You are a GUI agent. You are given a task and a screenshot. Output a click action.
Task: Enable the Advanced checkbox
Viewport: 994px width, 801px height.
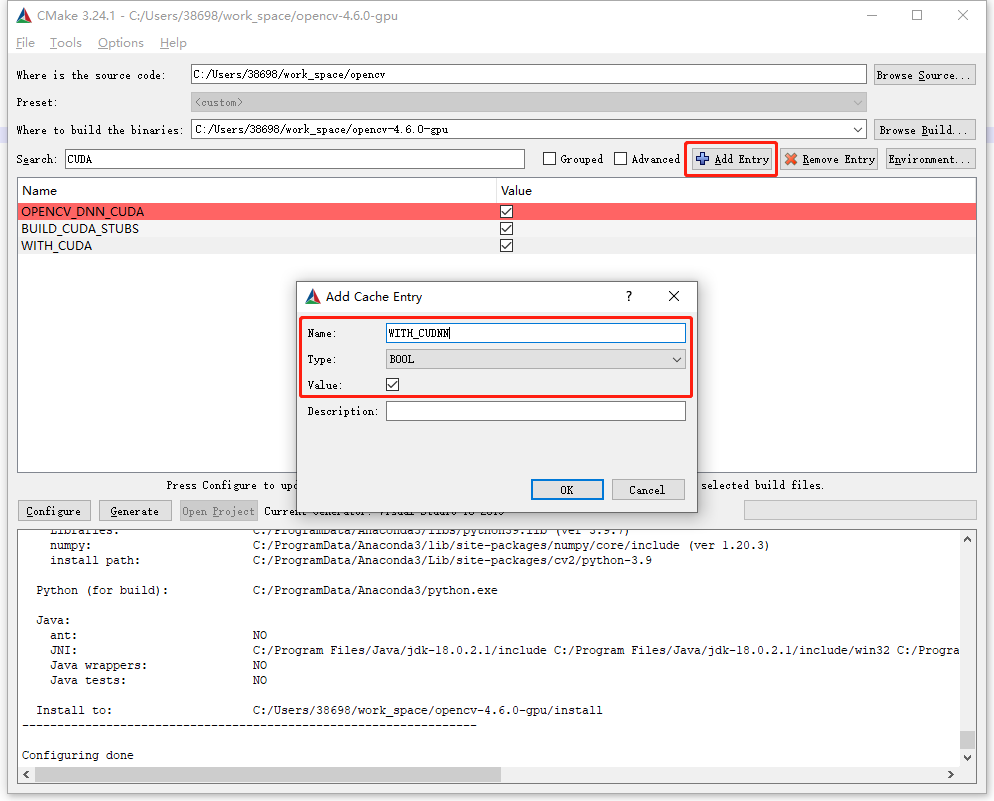[620, 159]
